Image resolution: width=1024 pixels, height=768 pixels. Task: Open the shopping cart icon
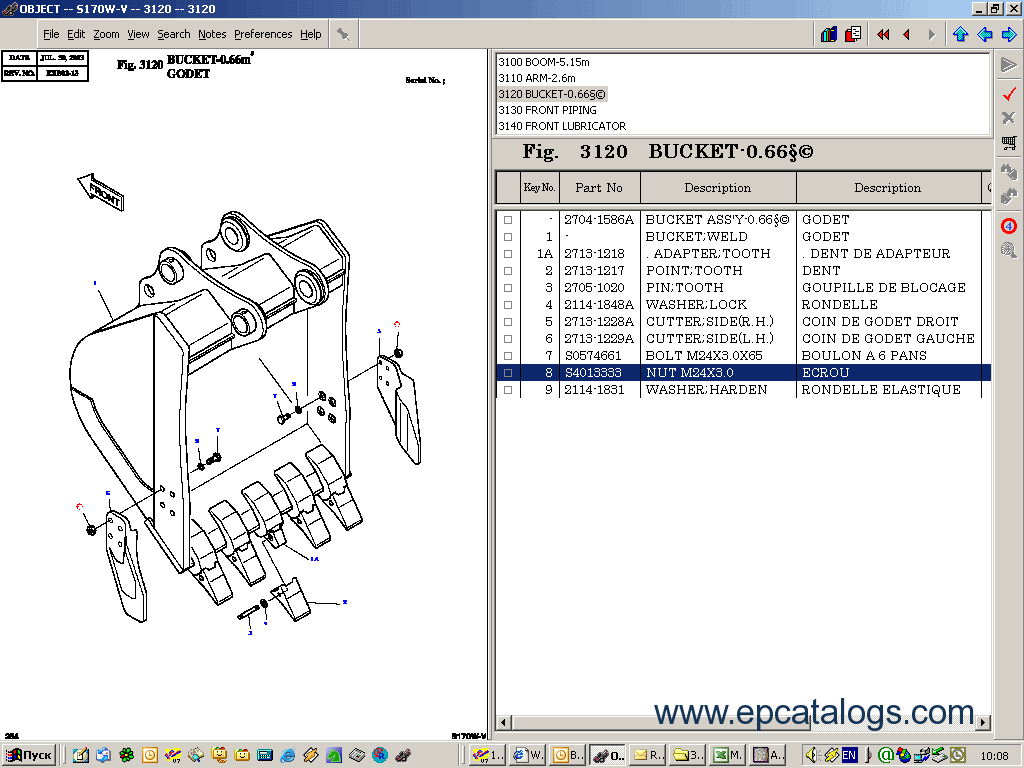coord(1009,143)
